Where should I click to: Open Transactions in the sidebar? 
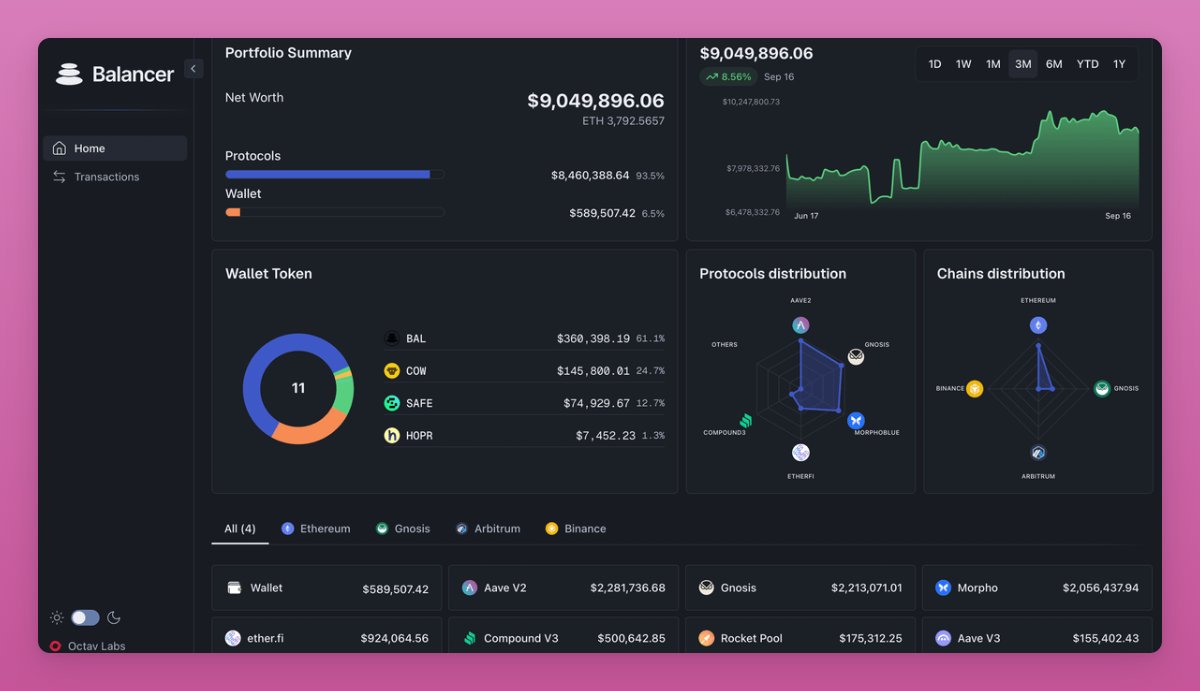point(114,177)
